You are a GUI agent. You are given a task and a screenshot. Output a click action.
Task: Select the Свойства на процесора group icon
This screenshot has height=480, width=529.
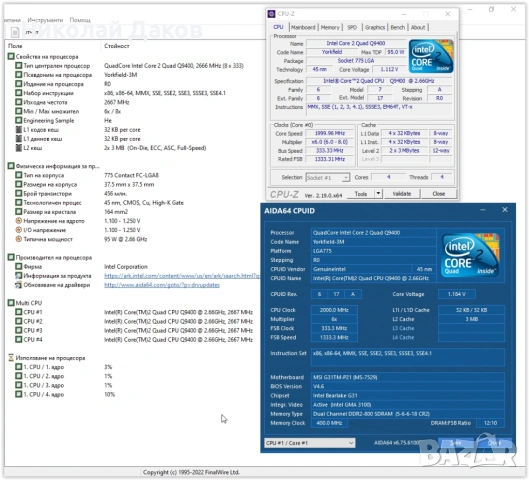(11, 56)
